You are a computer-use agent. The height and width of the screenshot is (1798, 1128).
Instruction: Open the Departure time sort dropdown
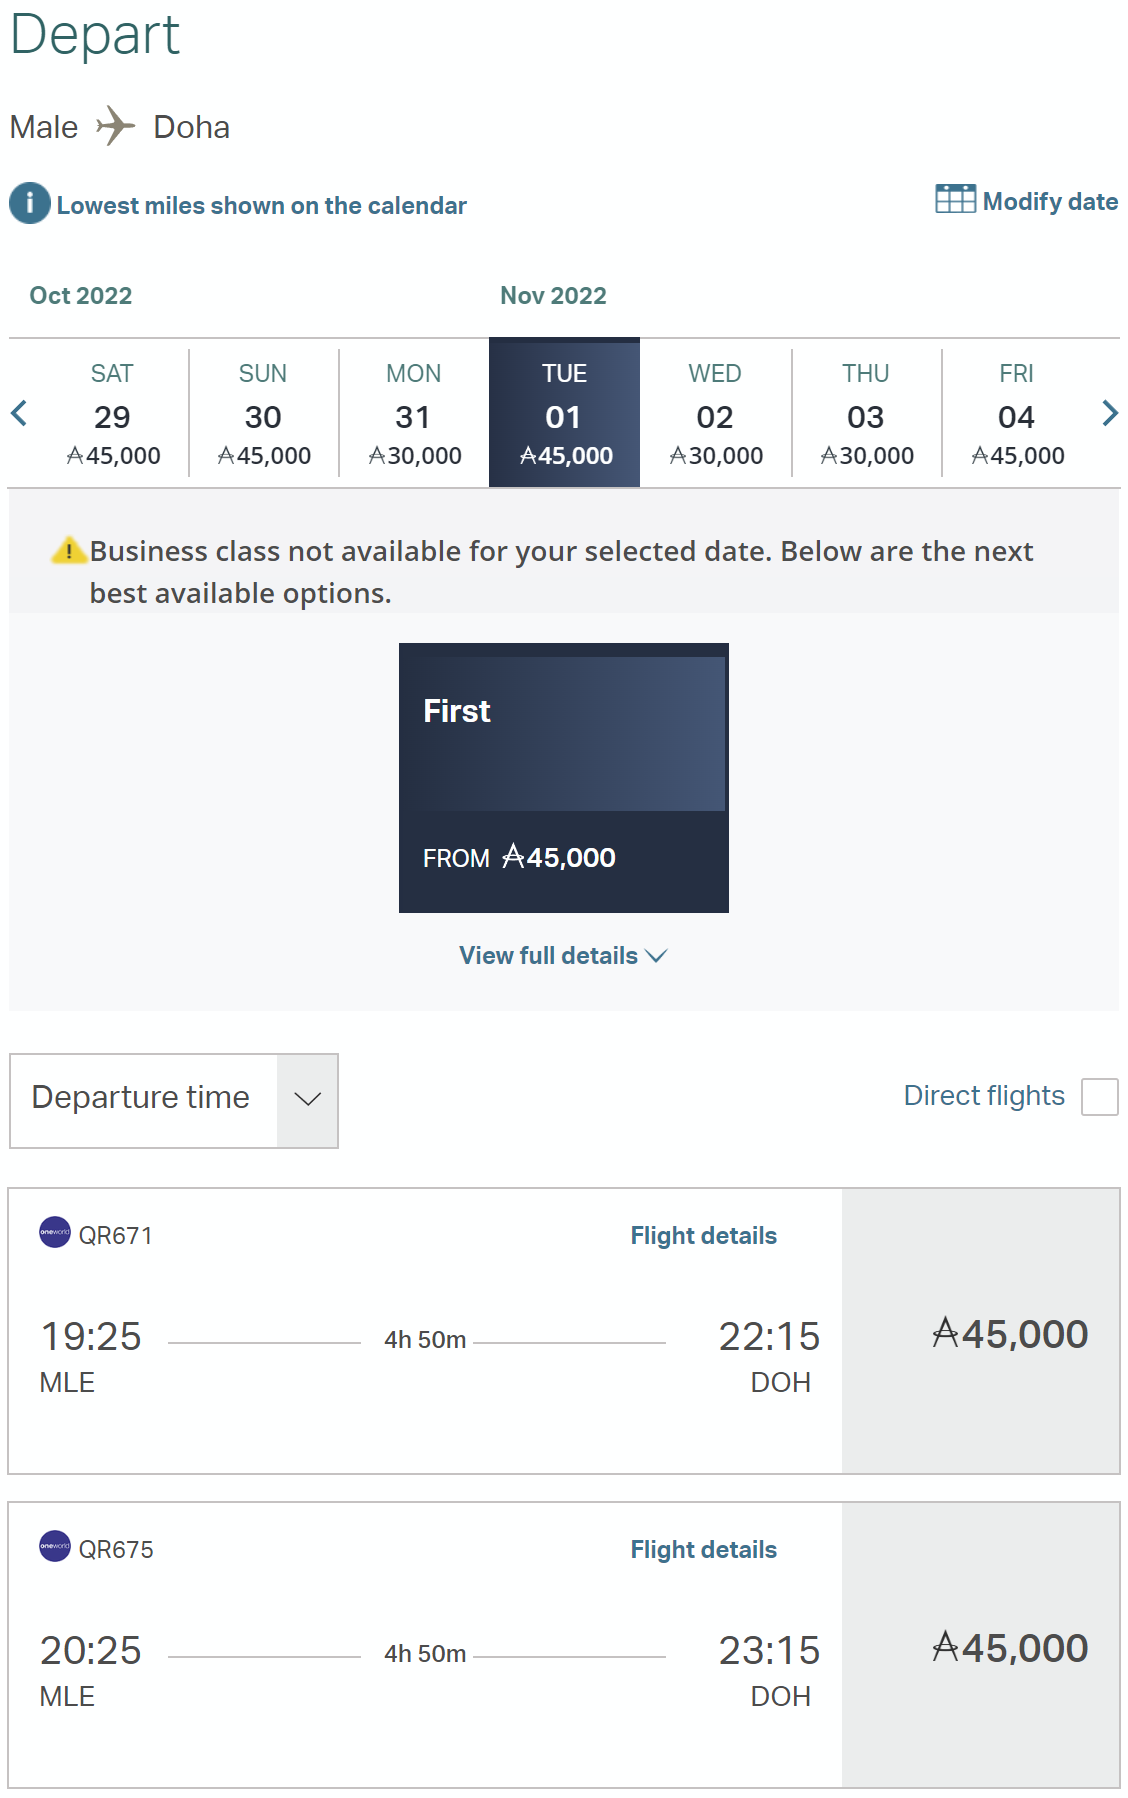173,1100
